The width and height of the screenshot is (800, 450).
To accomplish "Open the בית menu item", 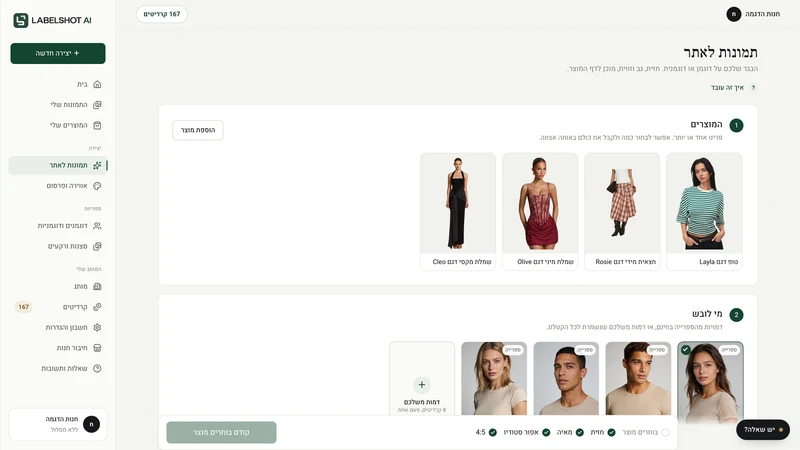I will [58, 84].
